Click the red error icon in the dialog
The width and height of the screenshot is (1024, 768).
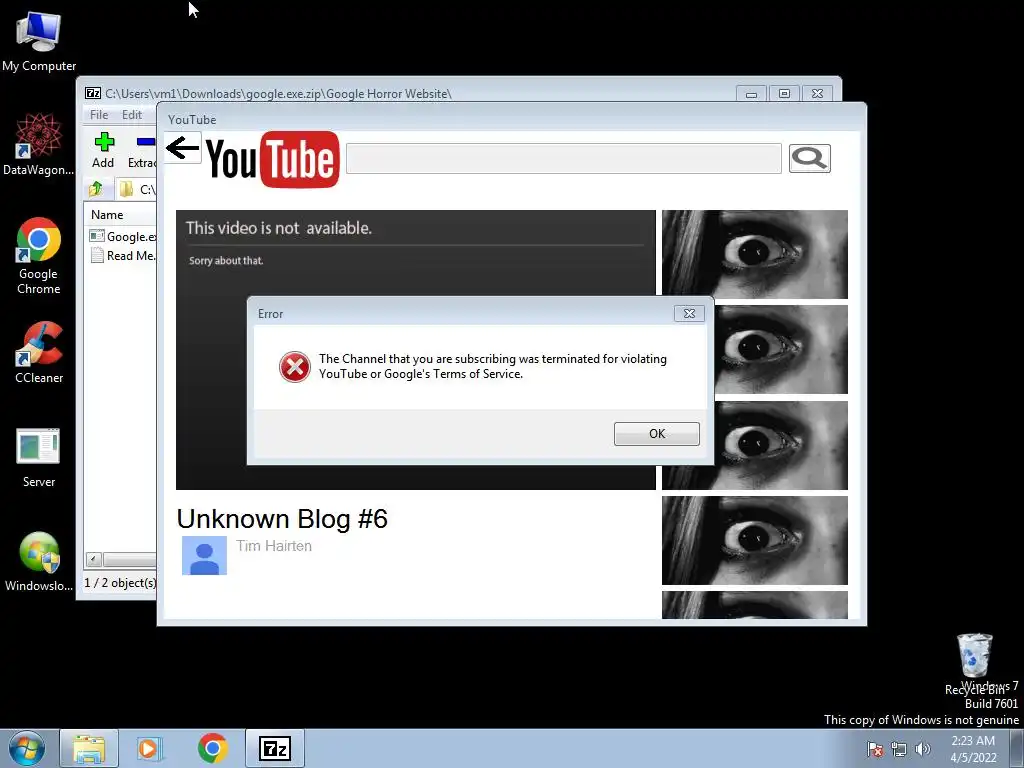click(x=295, y=366)
